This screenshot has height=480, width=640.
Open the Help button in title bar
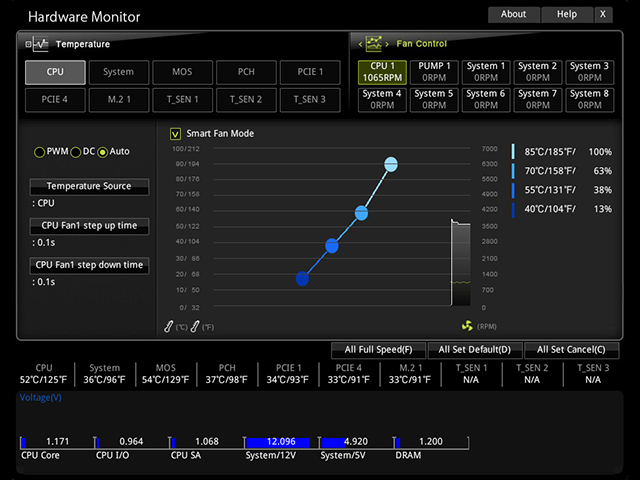click(567, 14)
